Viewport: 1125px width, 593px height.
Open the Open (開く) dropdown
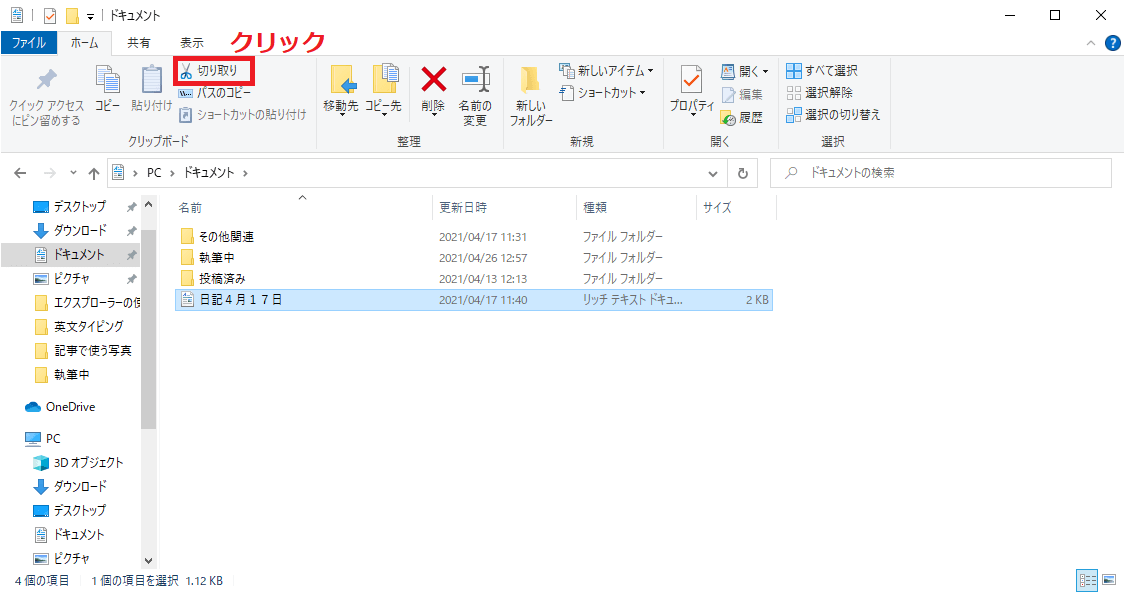745,71
